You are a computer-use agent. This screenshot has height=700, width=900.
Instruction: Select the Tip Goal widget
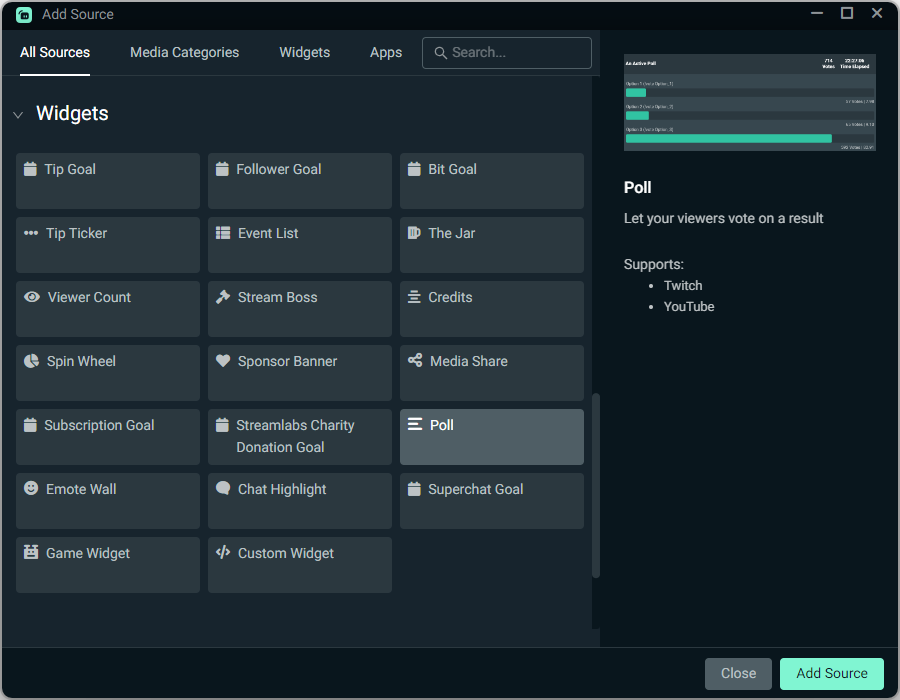[107, 181]
